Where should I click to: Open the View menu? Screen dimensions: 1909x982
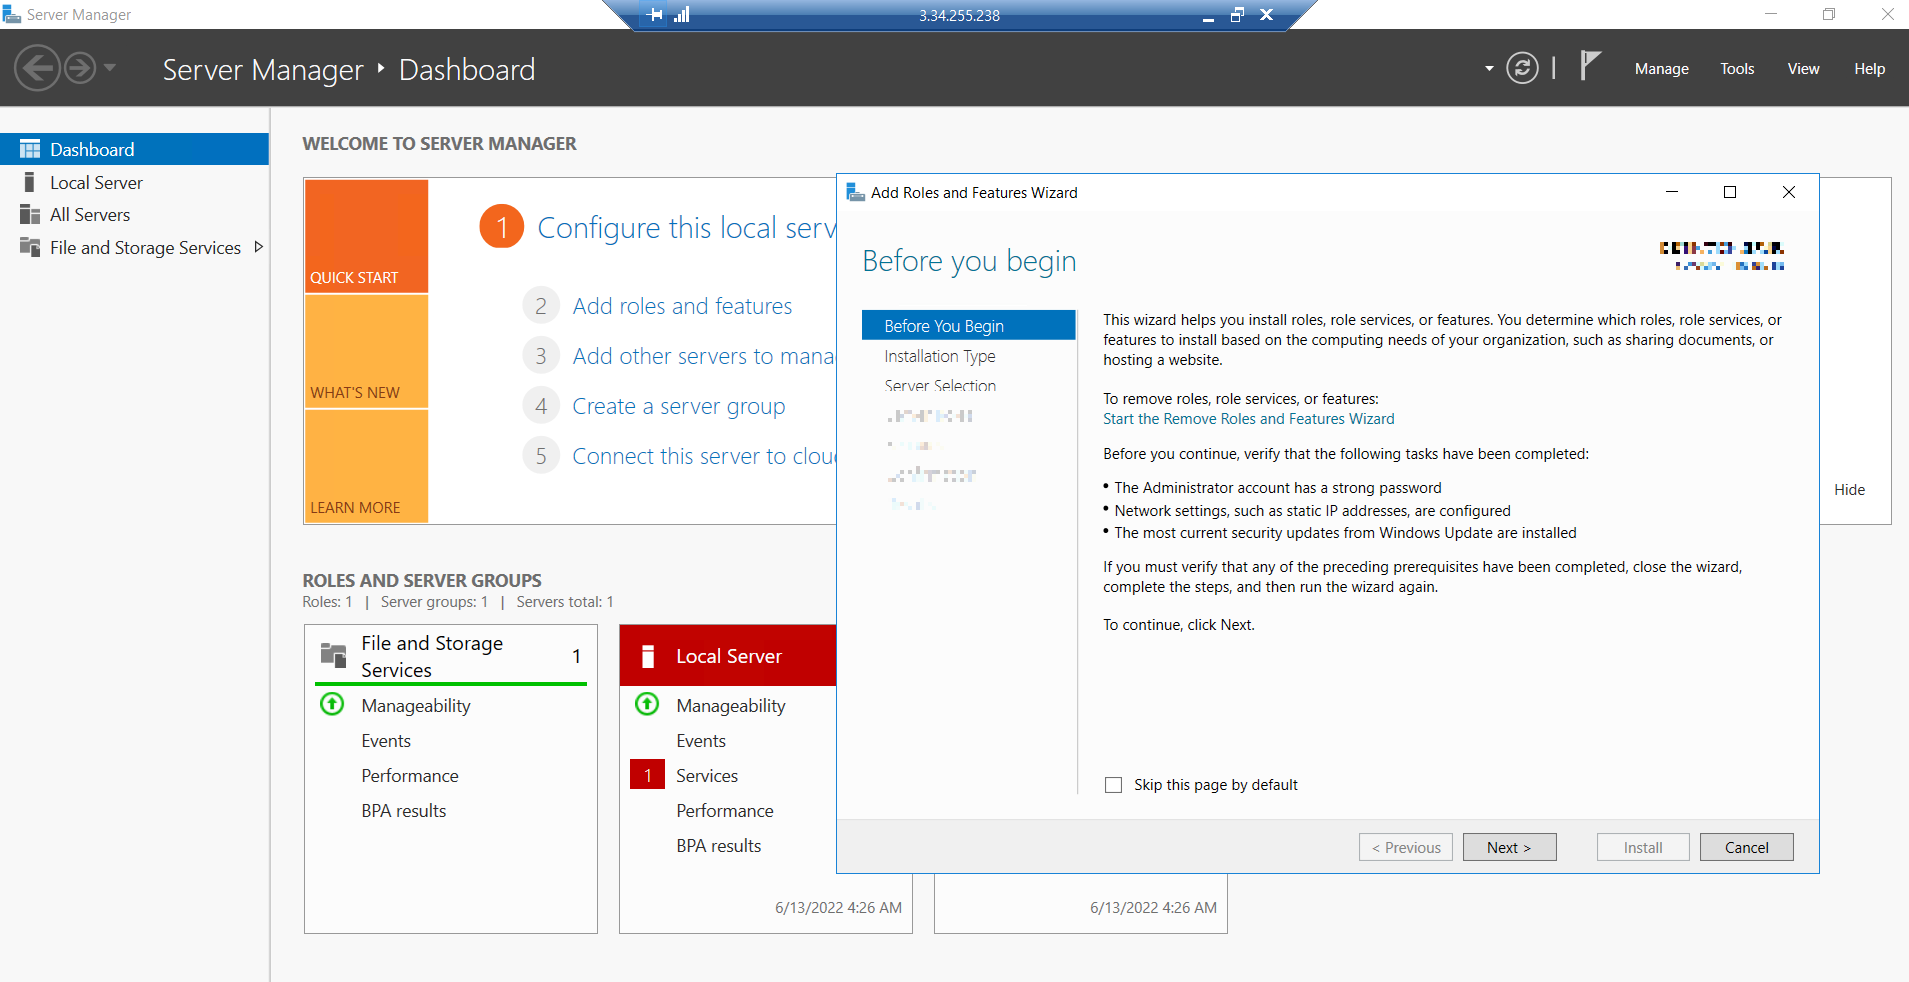[x=1803, y=69]
